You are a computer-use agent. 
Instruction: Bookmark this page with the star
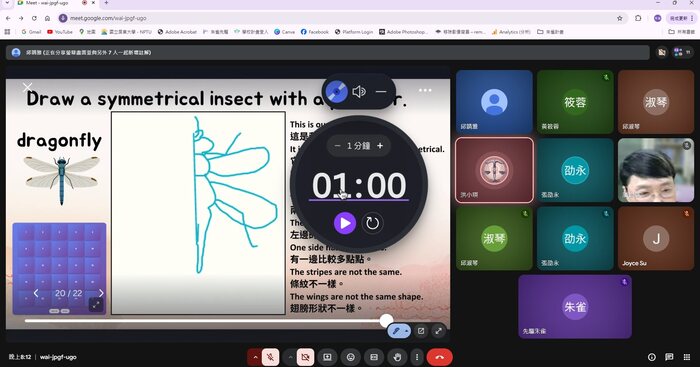(x=620, y=18)
